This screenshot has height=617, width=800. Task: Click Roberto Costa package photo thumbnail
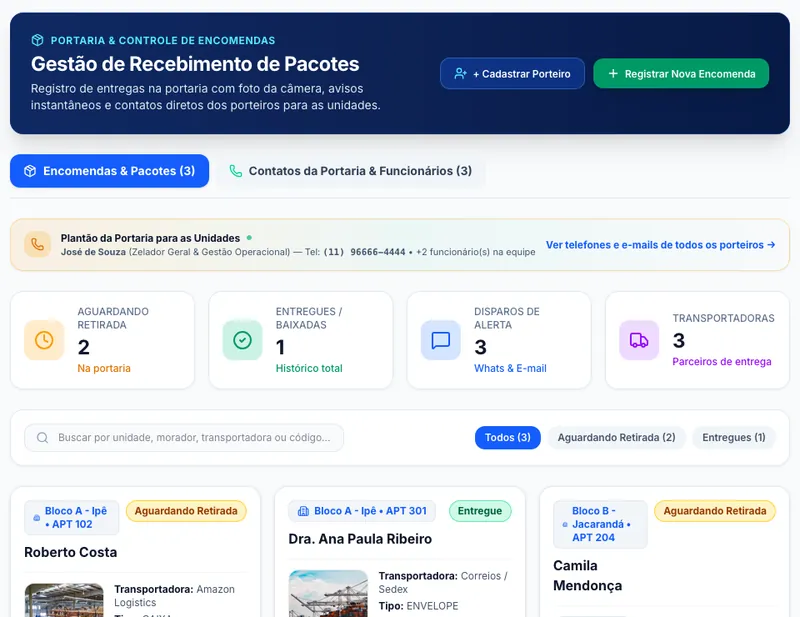[x=64, y=600]
